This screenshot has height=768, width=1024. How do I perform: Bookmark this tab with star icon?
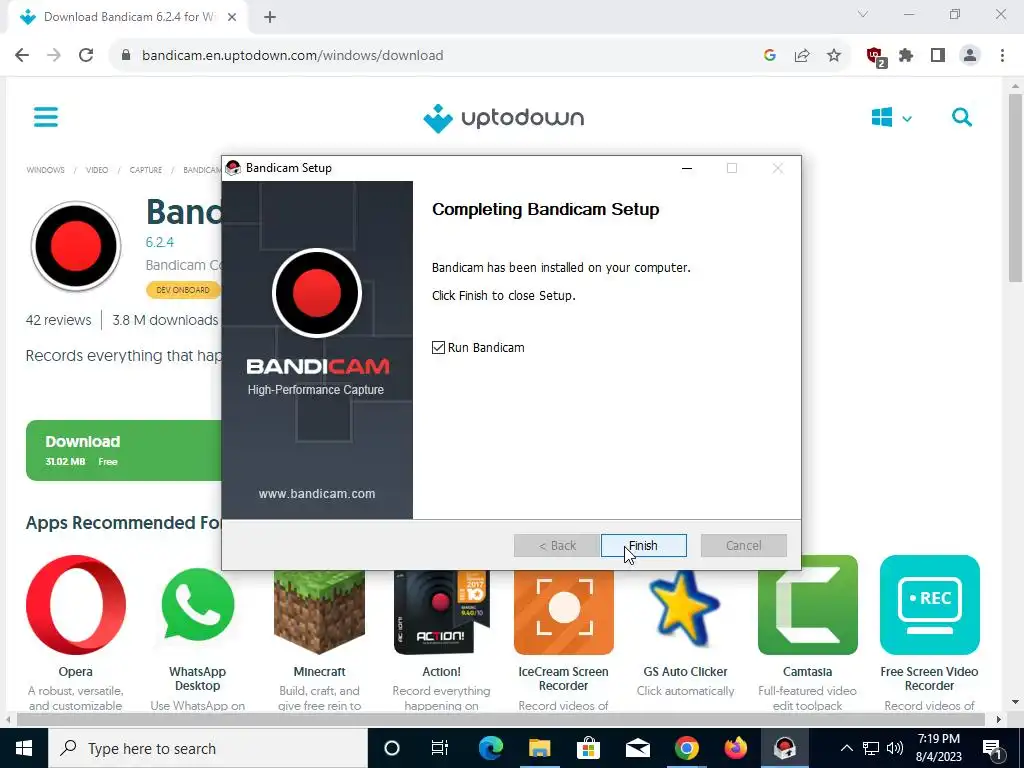(834, 56)
